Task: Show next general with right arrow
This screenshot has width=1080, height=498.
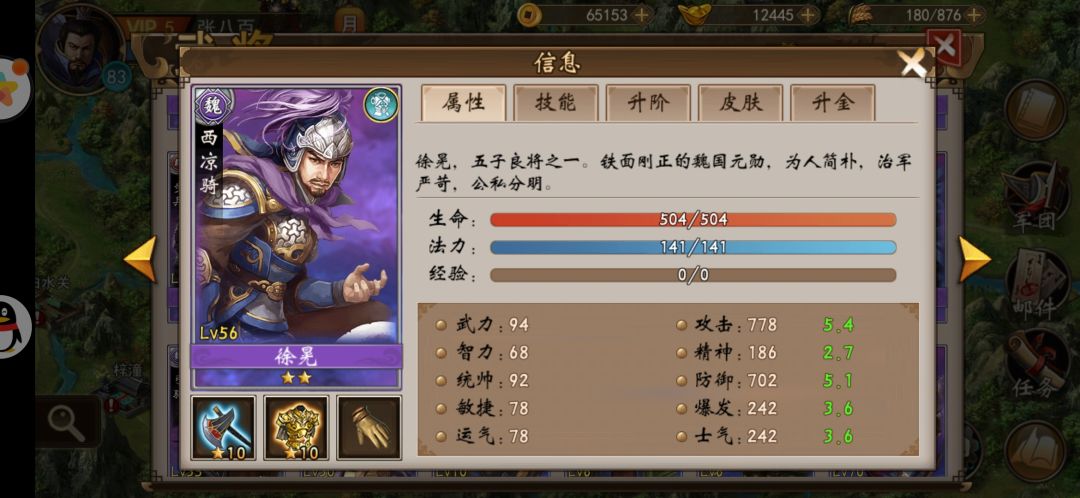Action: tap(974, 259)
